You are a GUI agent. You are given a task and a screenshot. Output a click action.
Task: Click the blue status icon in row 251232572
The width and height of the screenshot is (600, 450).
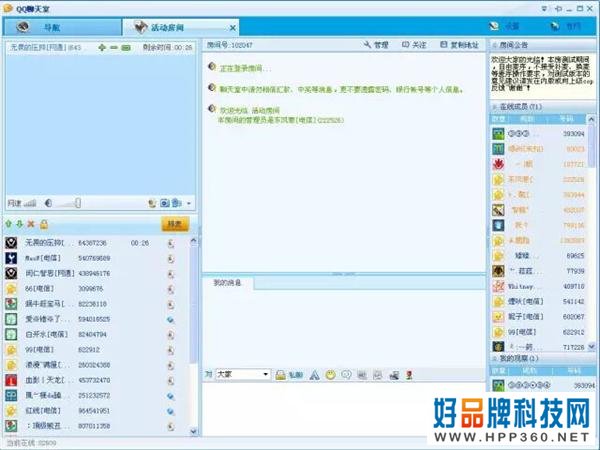(171, 396)
